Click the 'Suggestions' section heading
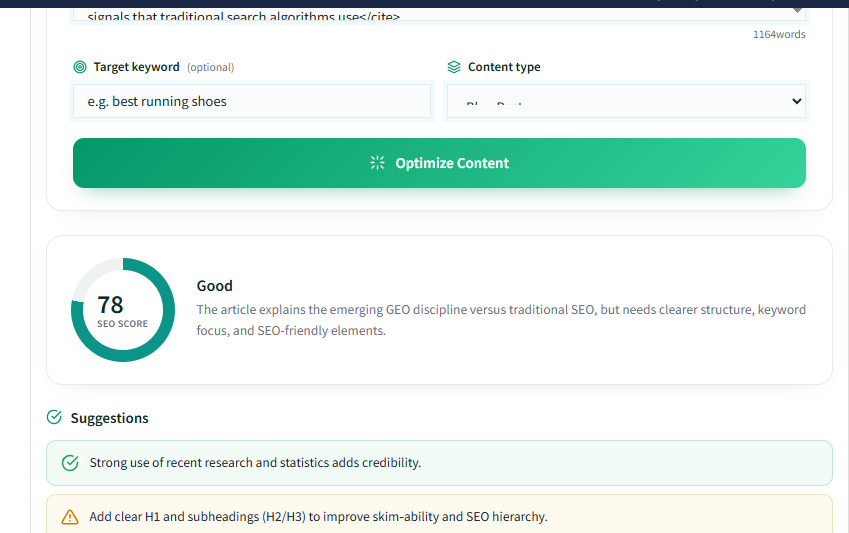This screenshot has height=533, width=849. point(109,418)
